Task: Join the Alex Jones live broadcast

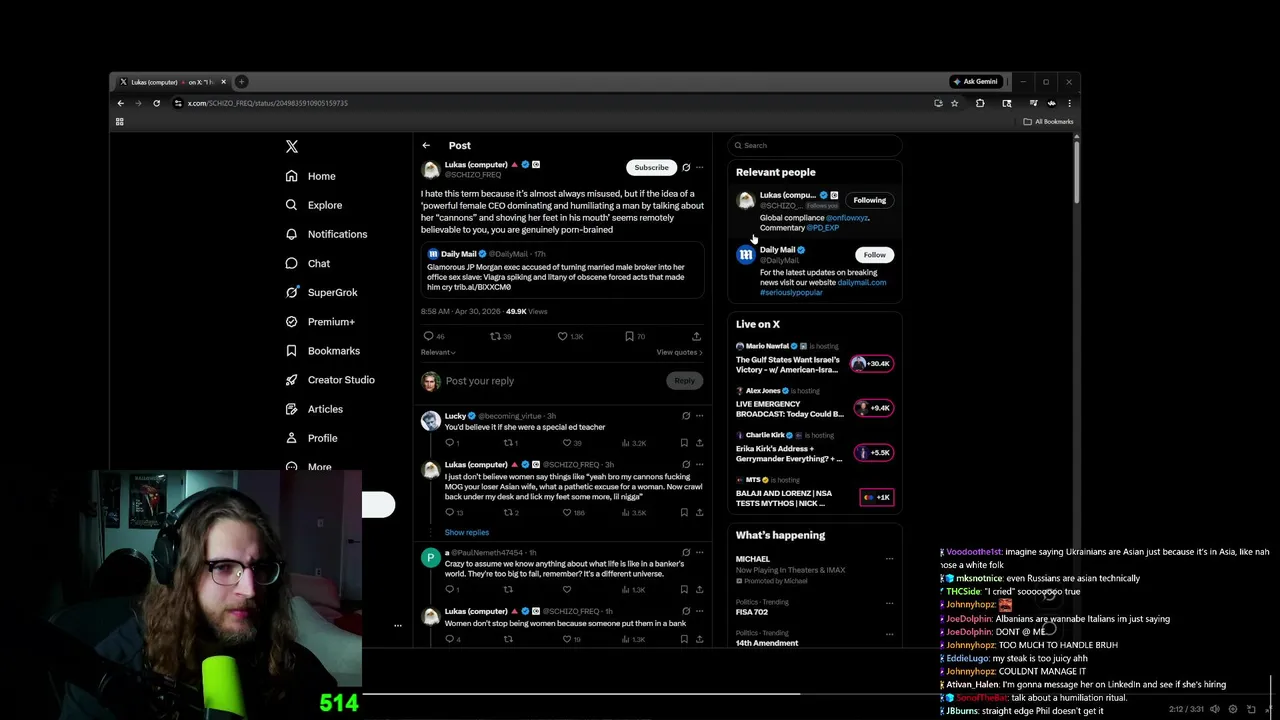Action: coord(872,408)
